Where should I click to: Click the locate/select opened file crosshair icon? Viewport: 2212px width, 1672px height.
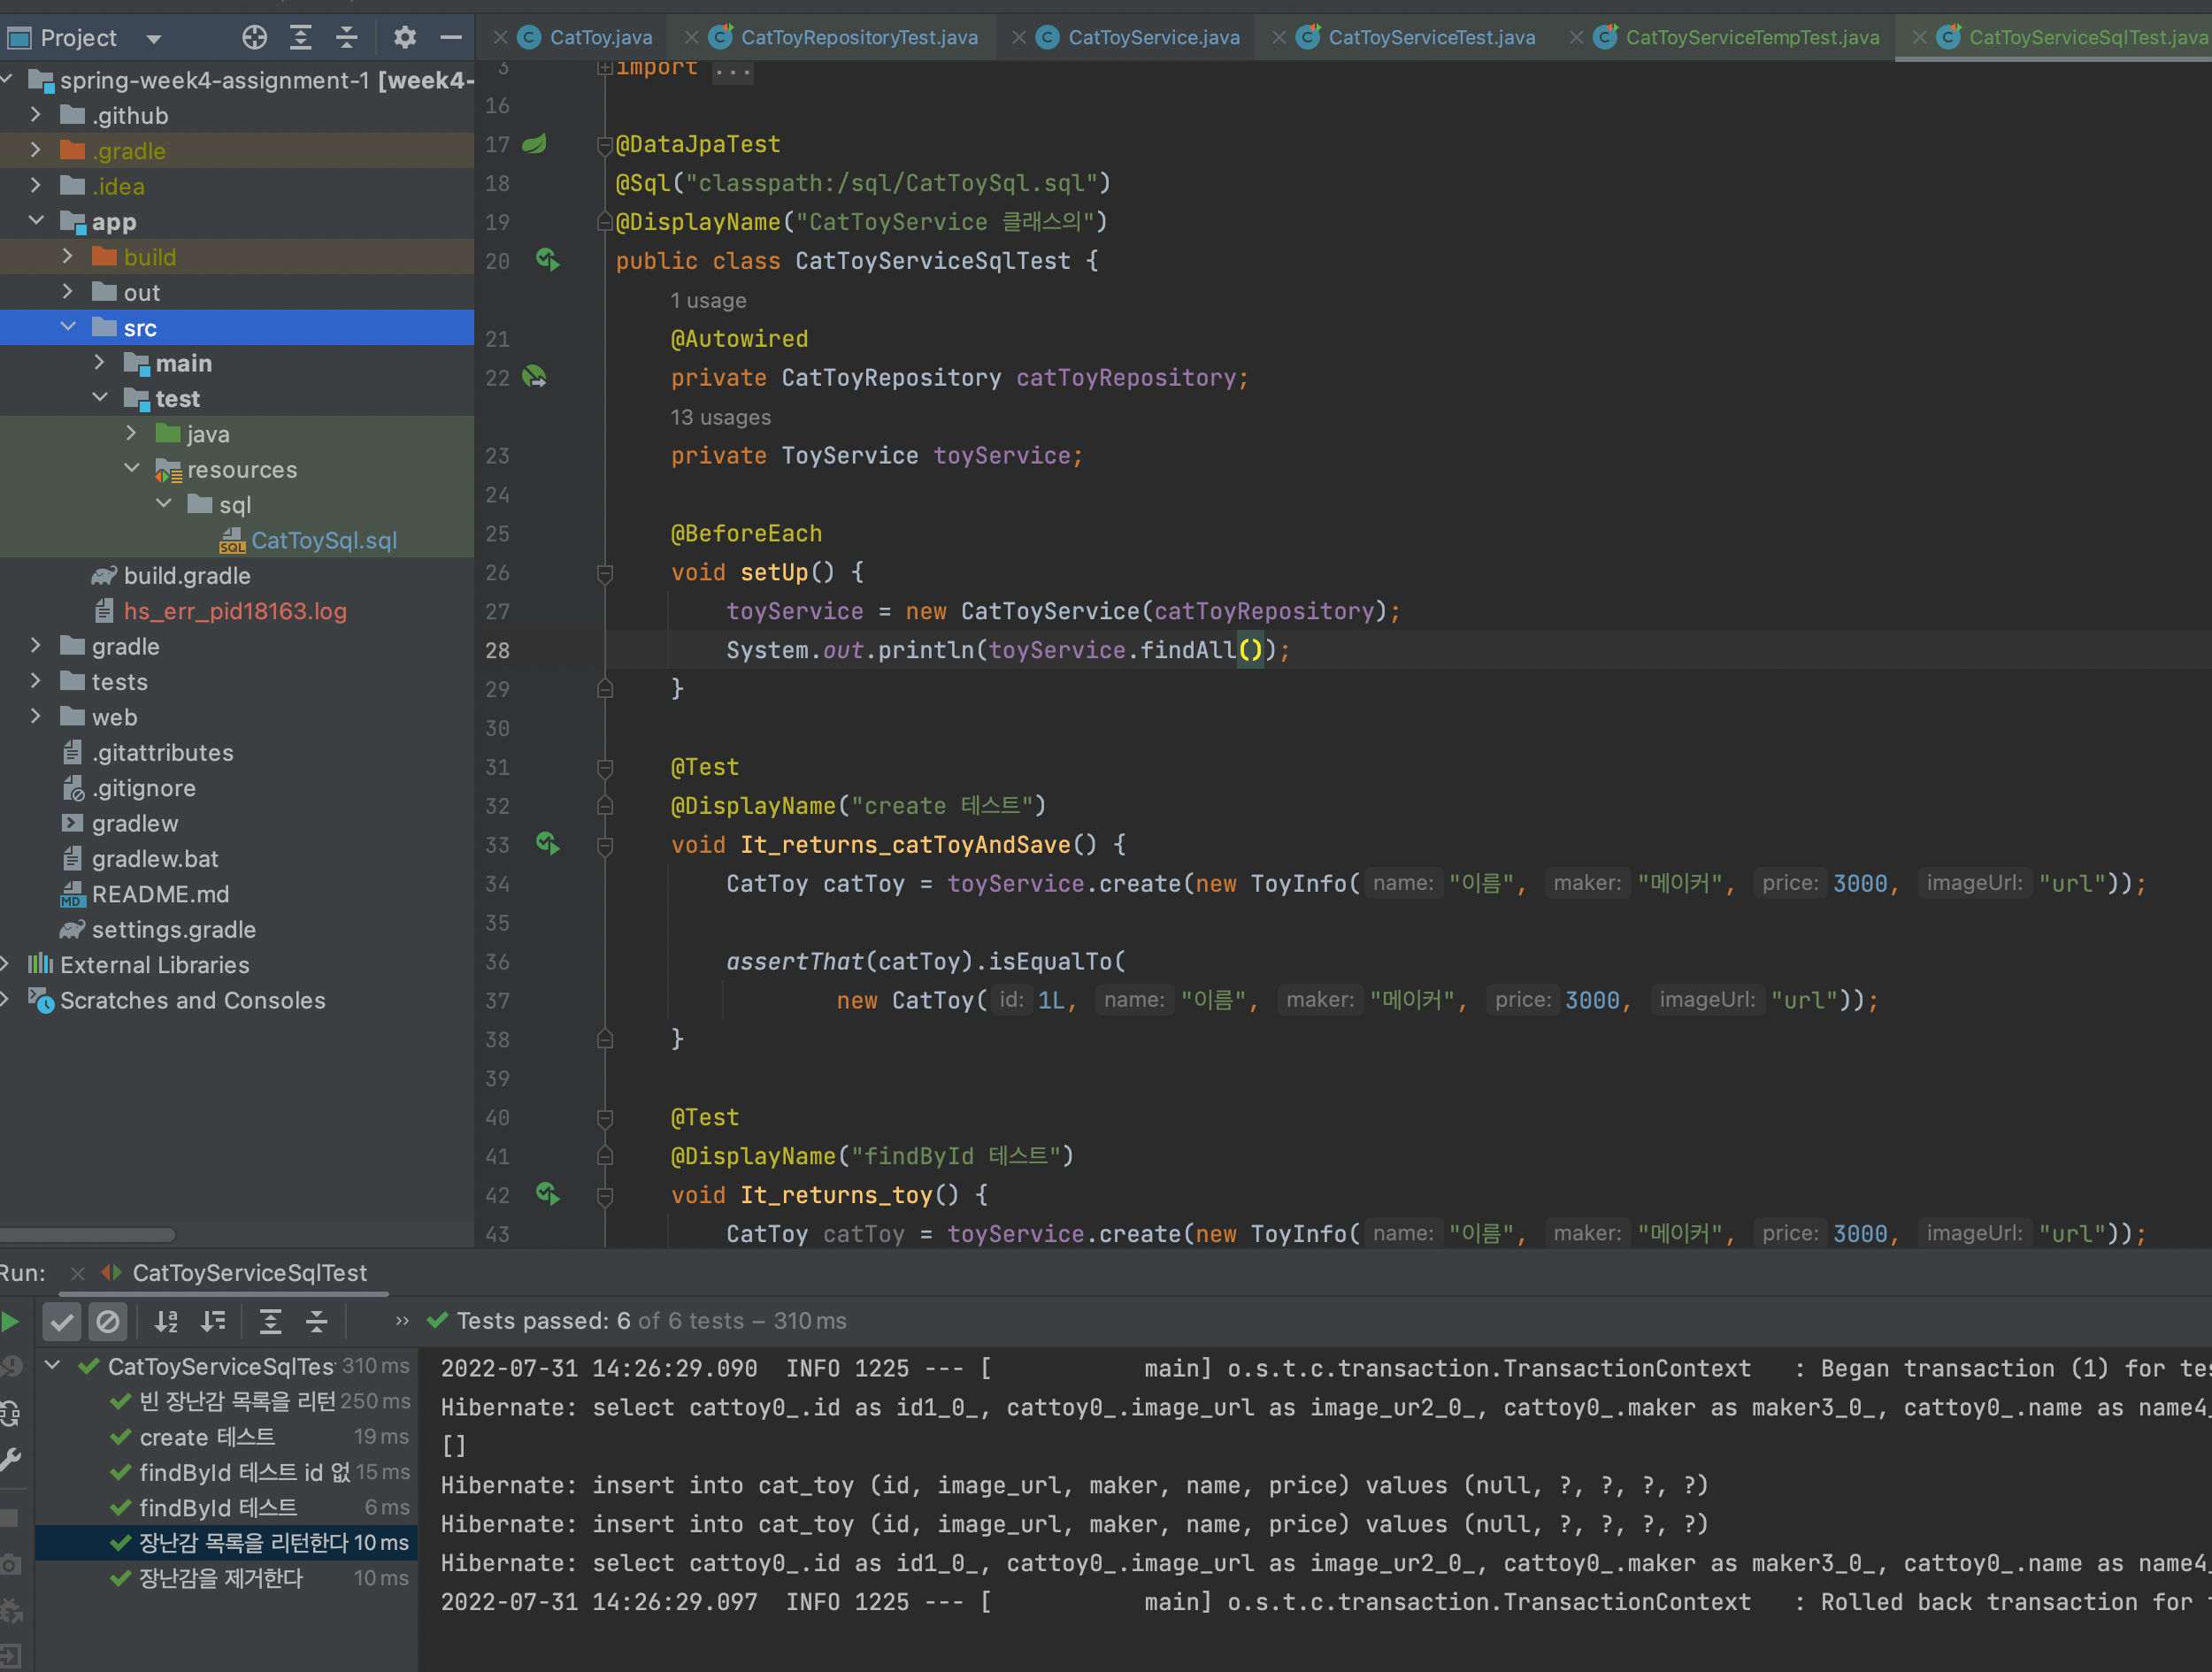tap(254, 38)
